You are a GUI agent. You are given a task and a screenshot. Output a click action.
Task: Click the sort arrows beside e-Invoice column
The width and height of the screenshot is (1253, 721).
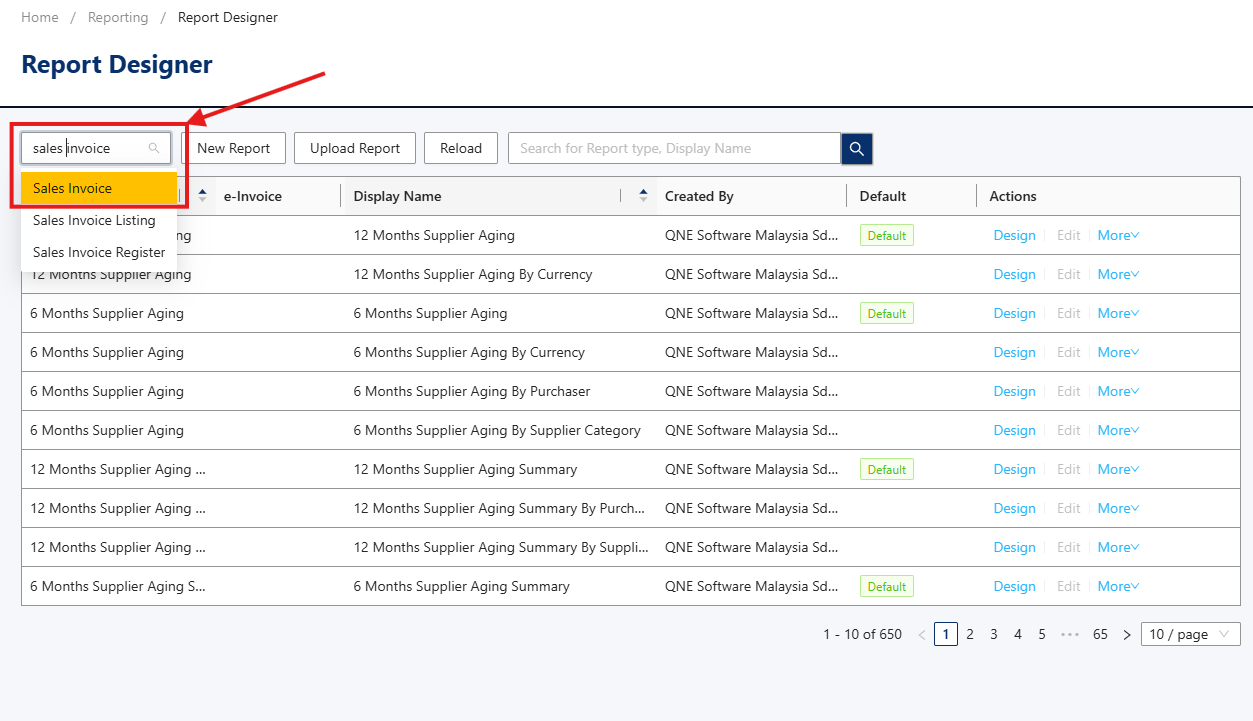point(202,196)
